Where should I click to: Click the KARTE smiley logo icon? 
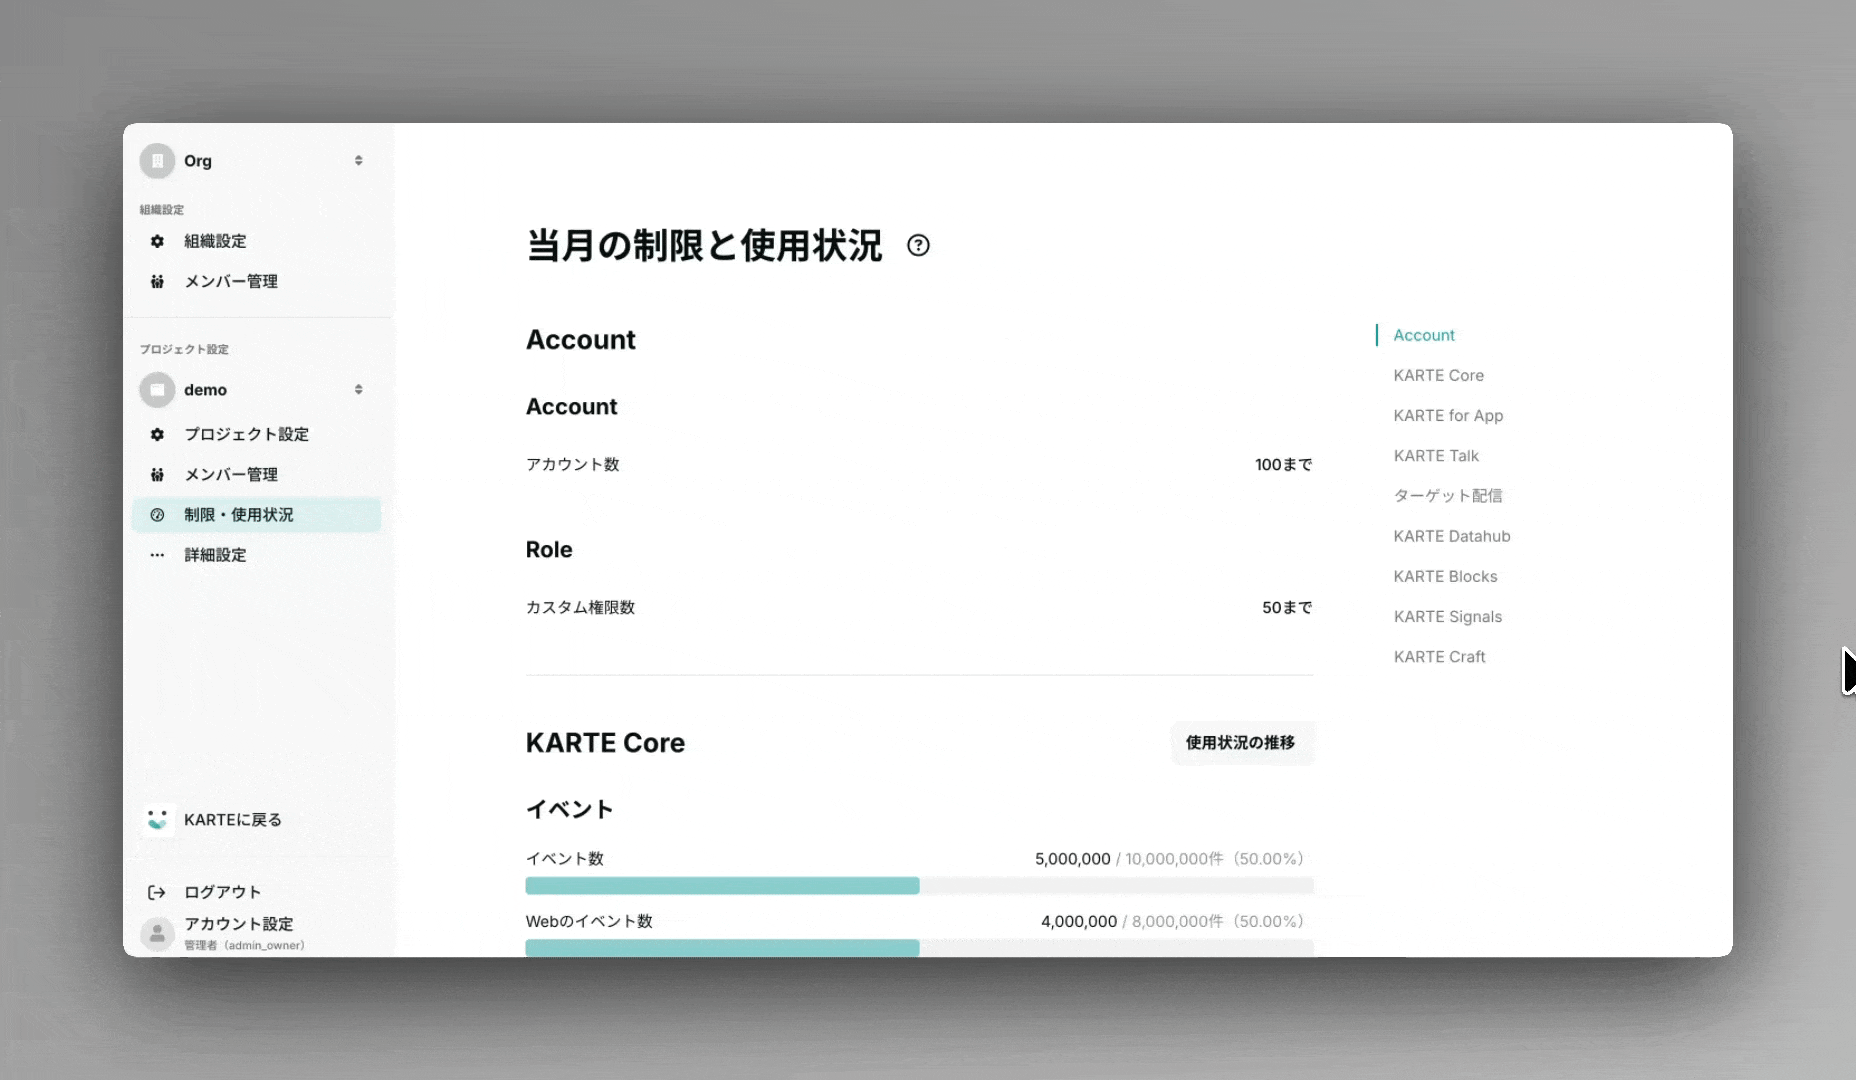pos(157,820)
